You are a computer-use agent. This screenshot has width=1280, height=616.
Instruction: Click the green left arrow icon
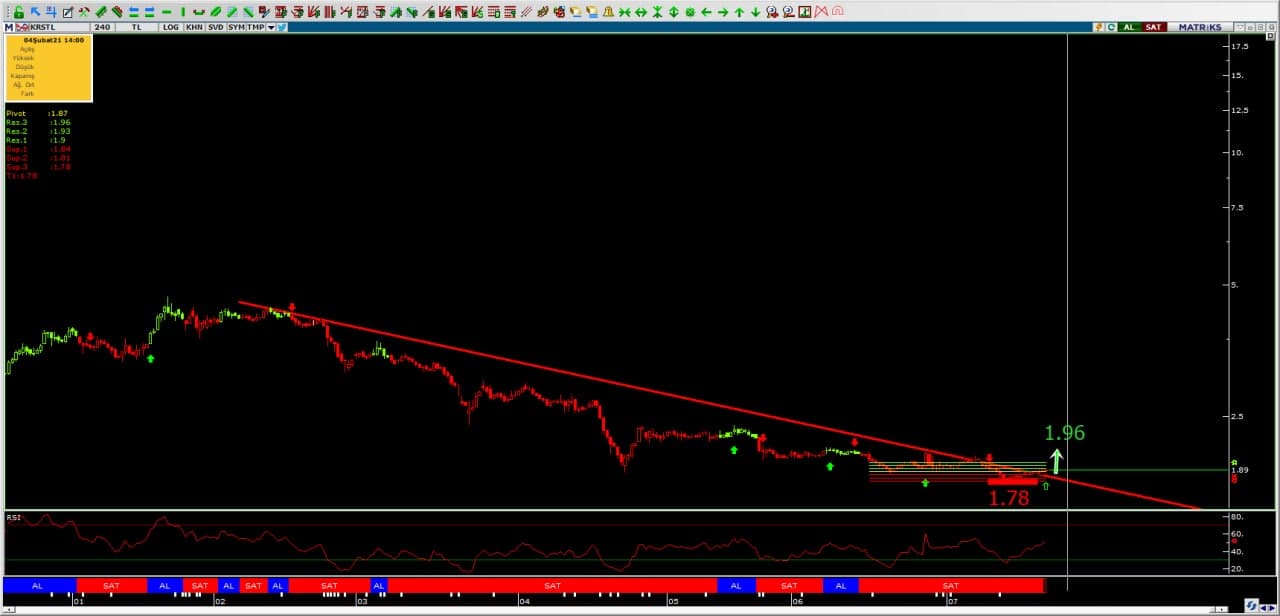pyautogui.click(x=706, y=12)
